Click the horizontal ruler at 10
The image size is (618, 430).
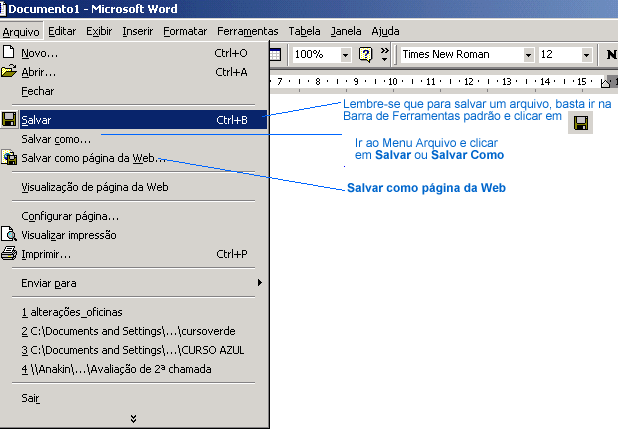click(393, 82)
